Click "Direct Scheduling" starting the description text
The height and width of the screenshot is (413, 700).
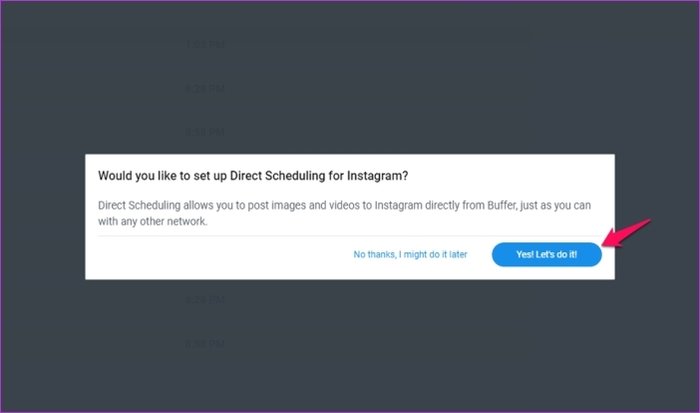pos(138,204)
